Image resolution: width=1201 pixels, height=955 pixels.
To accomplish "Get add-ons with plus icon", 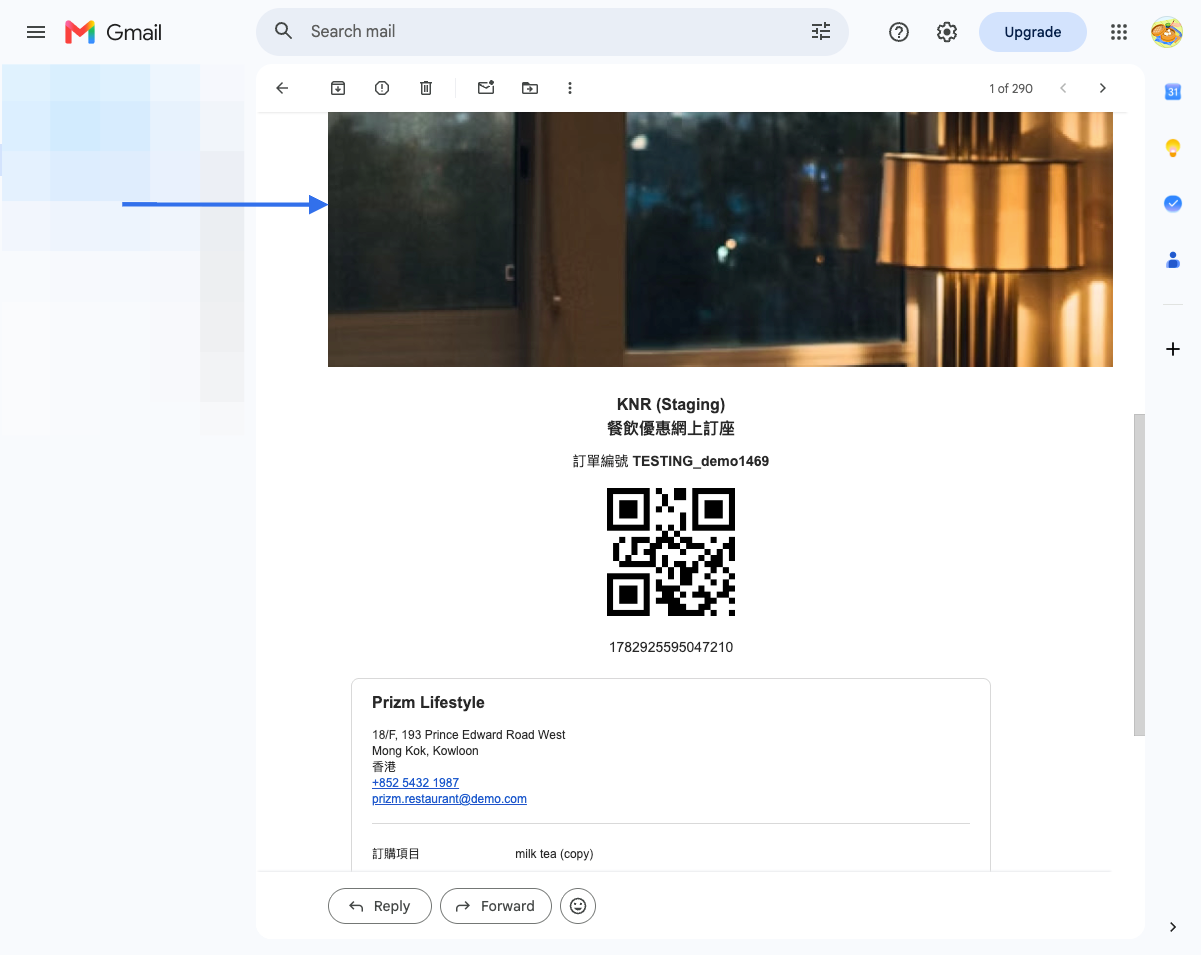I will click(x=1173, y=349).
